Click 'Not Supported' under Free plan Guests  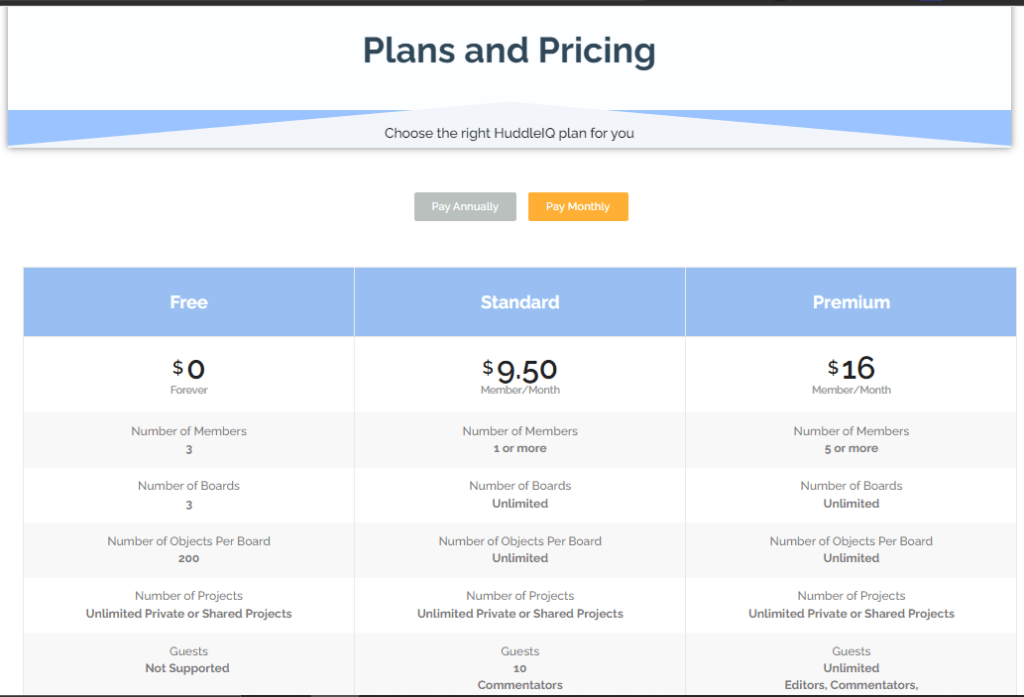coord(187,668)
